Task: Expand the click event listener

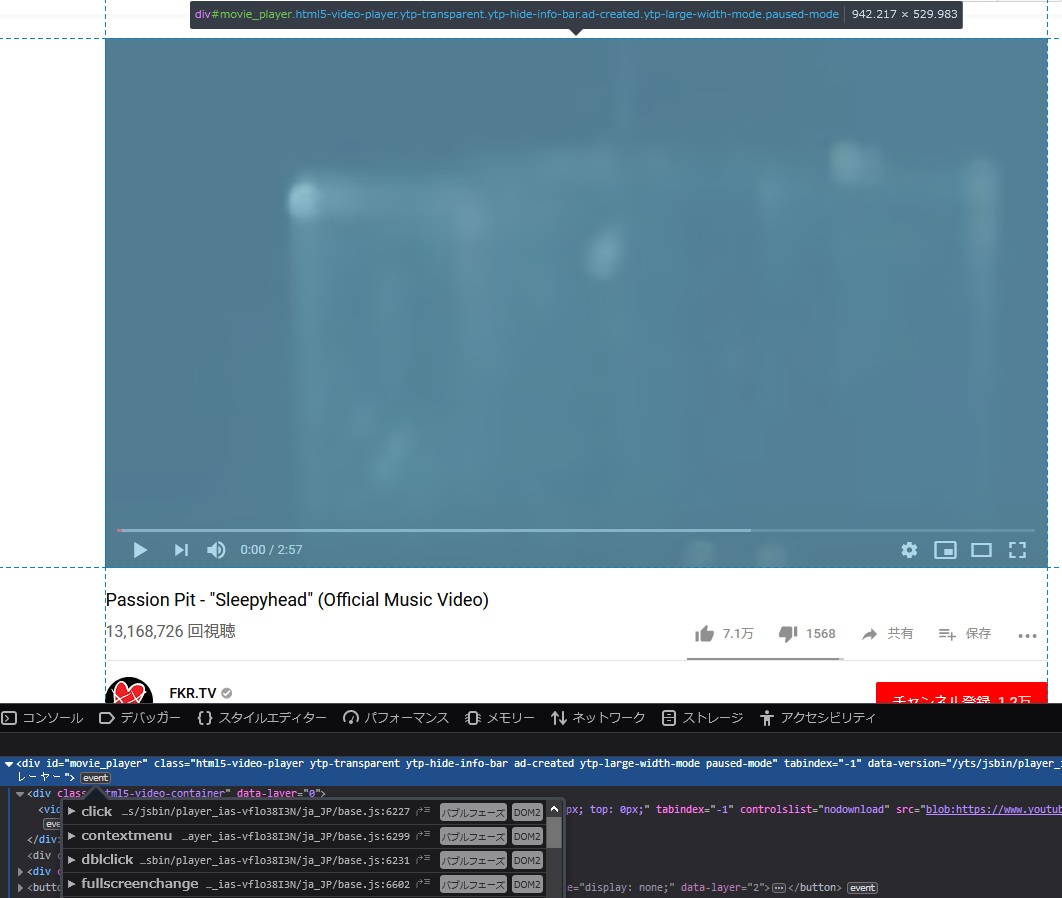Action: click(x=71, y=811)
